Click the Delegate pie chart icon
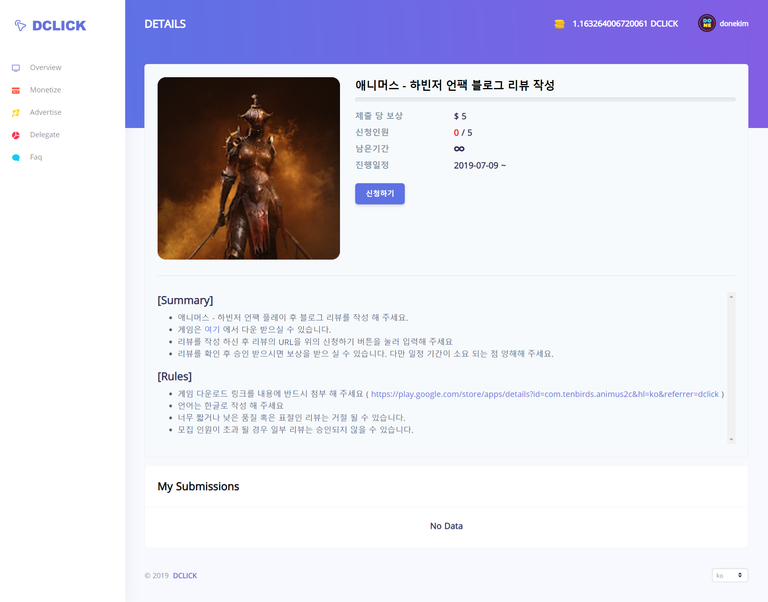Image resolution: width=768 pixels, height=602 pixels. tap(16, 135)
